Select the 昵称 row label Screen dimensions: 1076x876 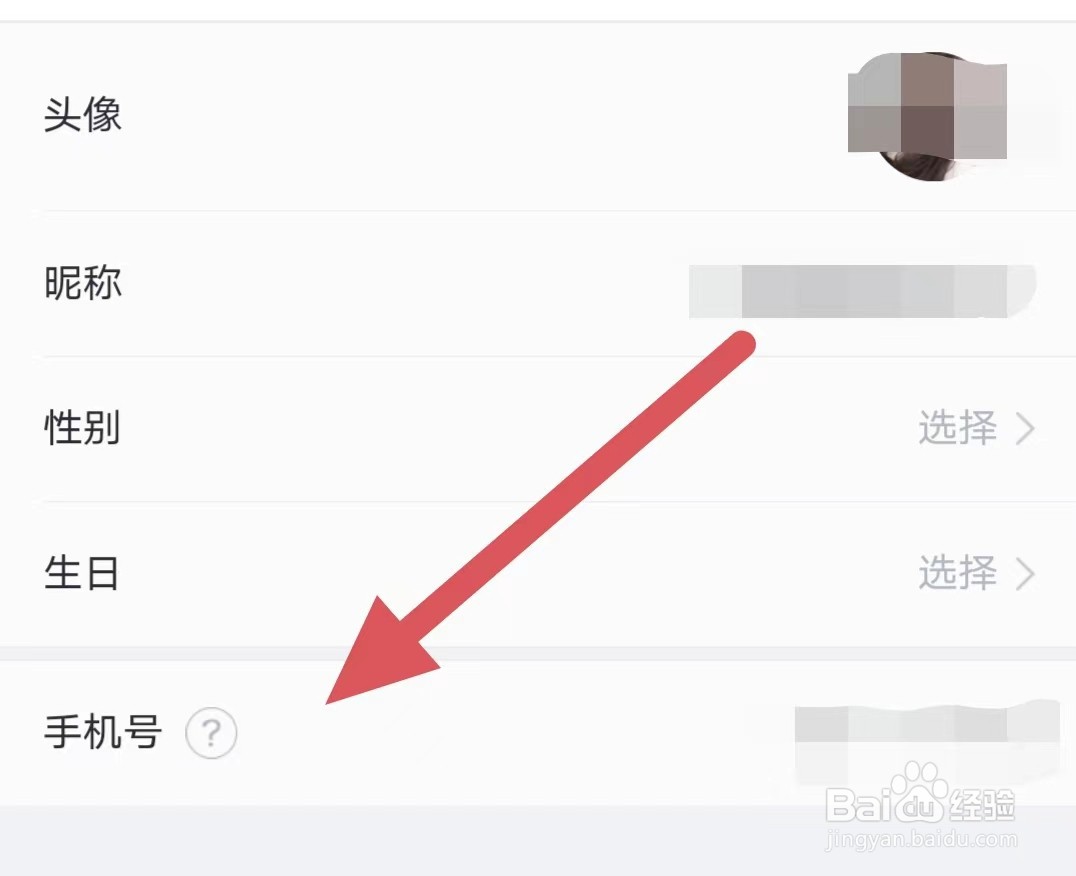(x=83, y=282)
